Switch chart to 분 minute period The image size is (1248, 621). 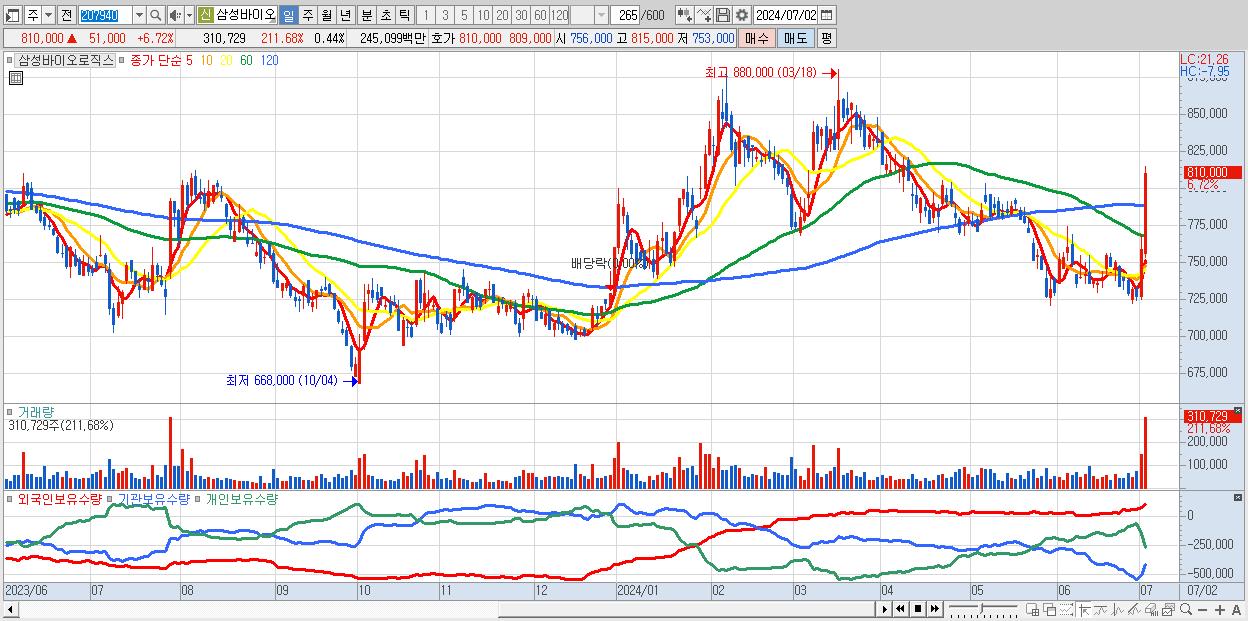366,15
